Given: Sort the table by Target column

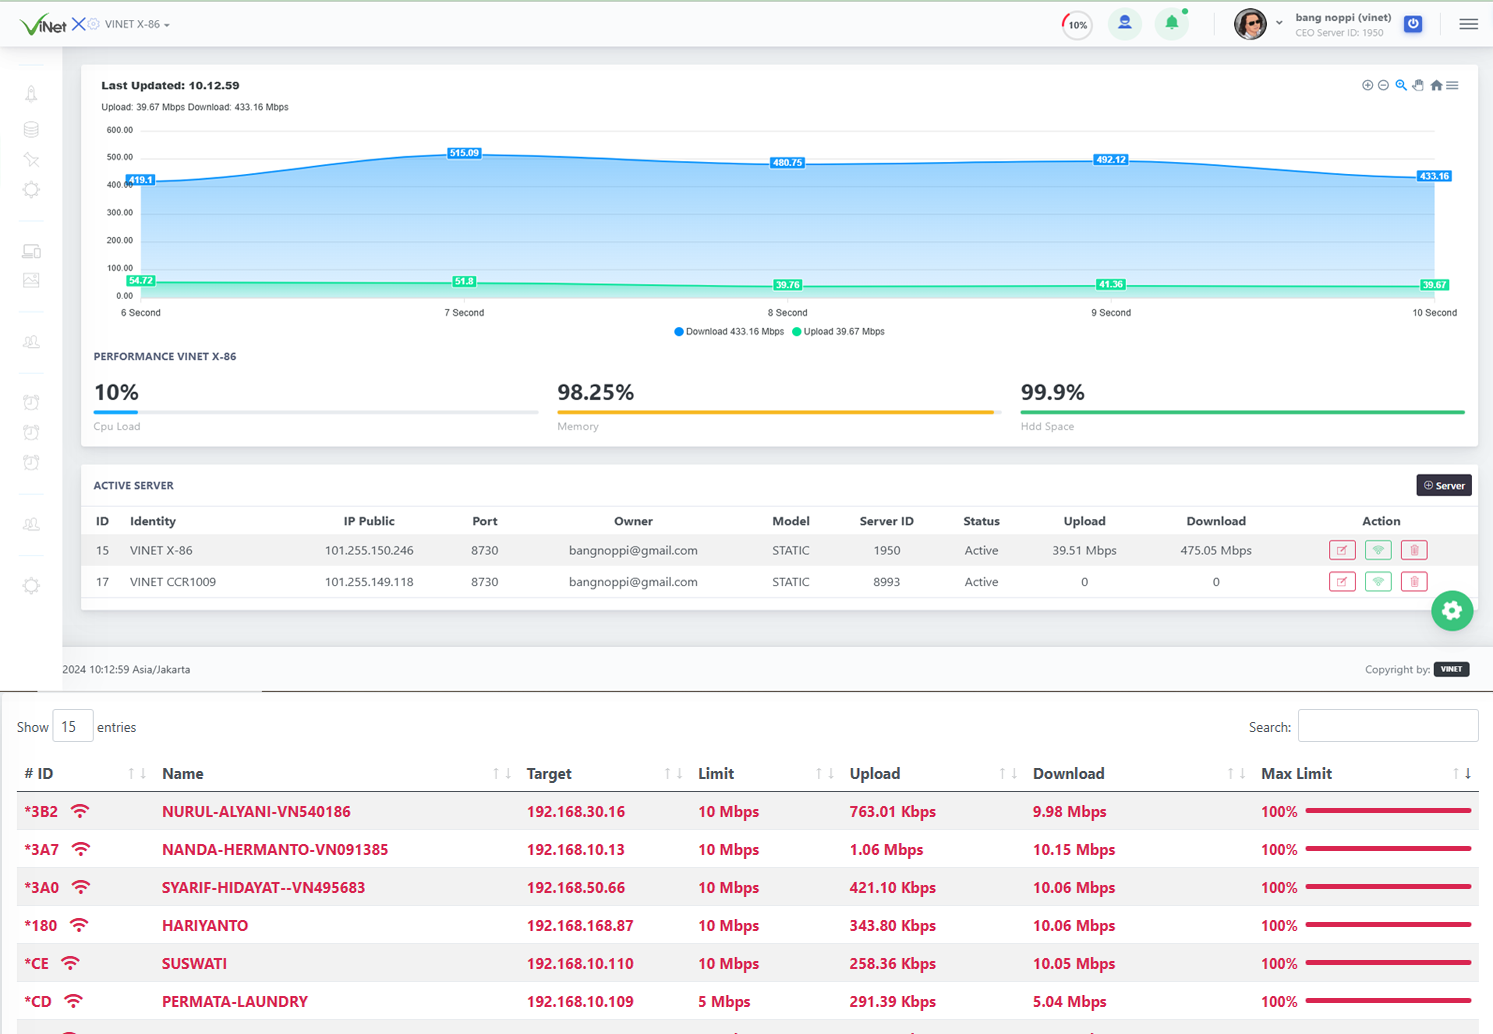Looking at the screenshot, I should (x=604, y=774).
